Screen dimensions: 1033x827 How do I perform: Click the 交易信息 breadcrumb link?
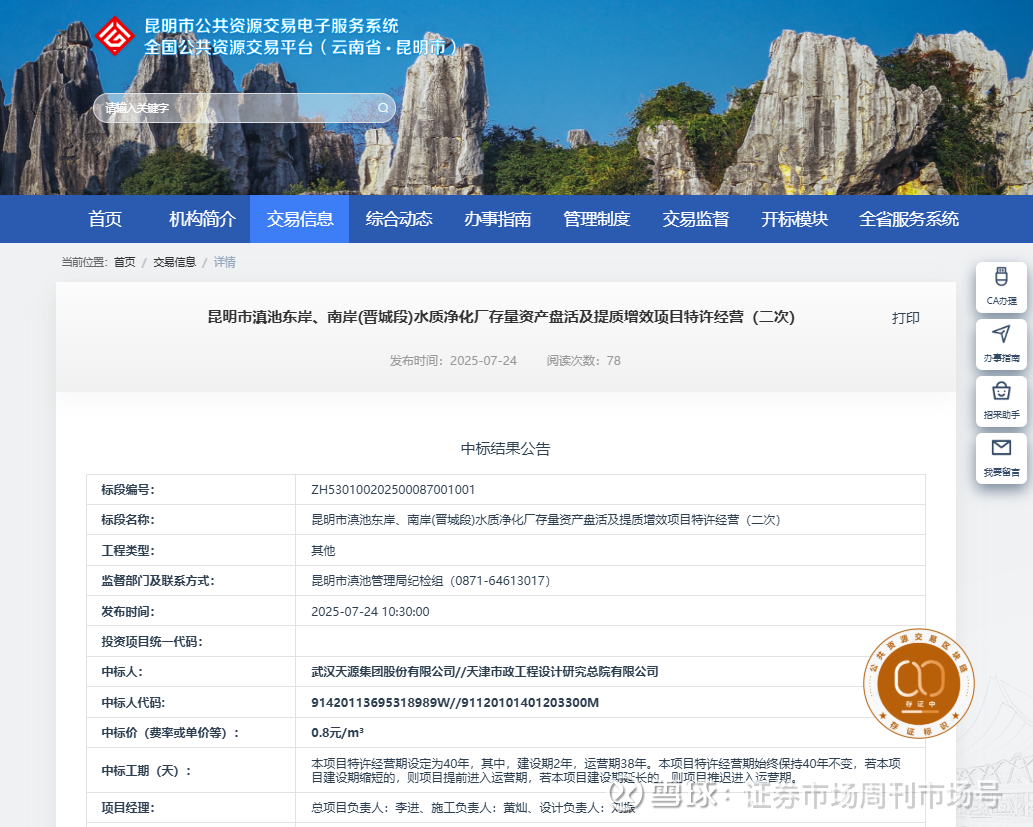click(x=175, y=262)
